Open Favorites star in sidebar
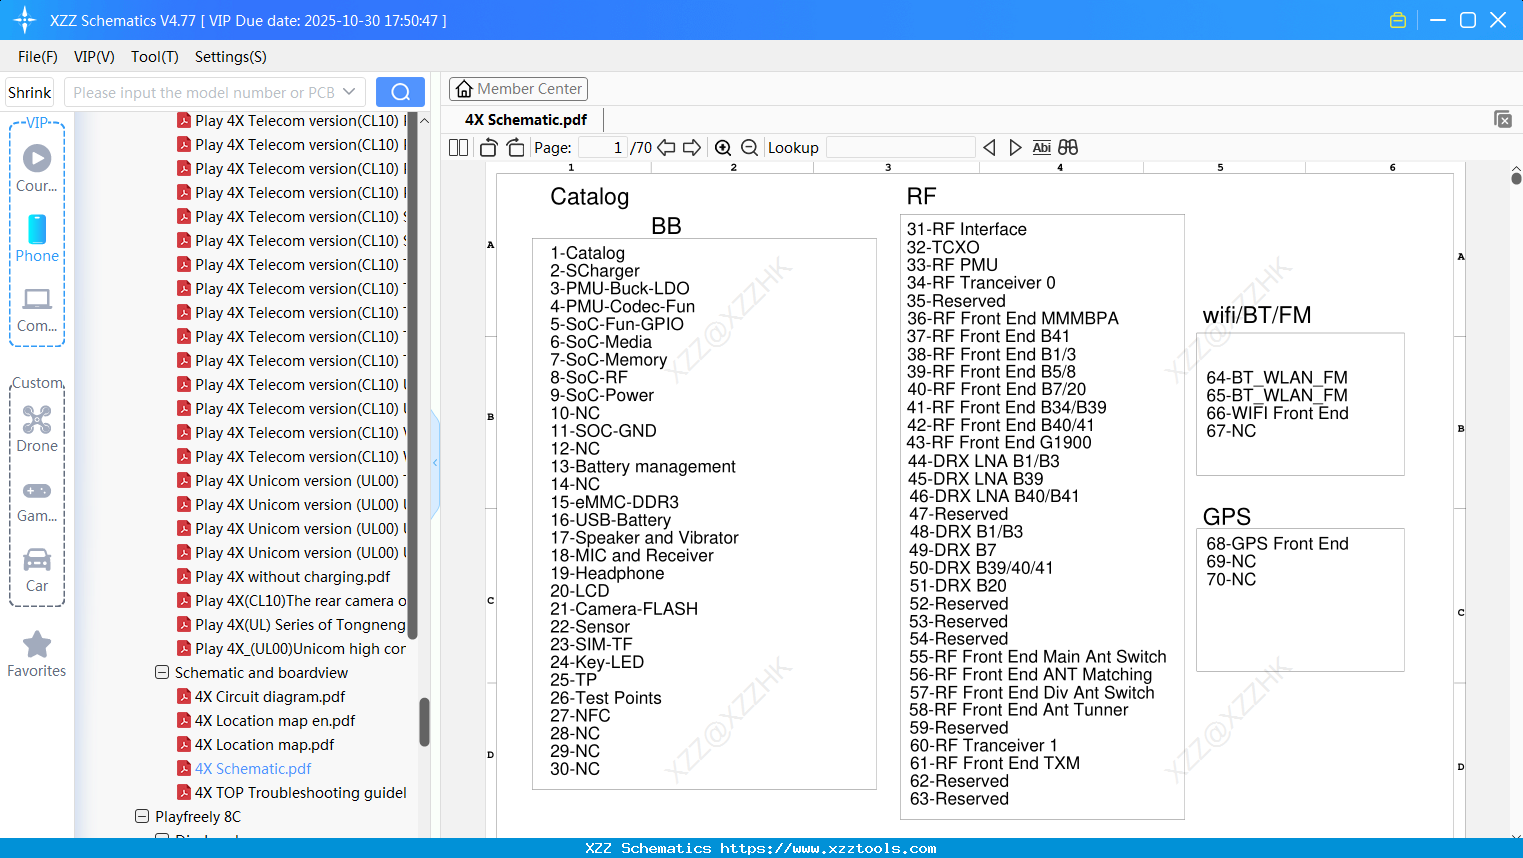The height and width of the screenshot is (858, 1523). (x=37, y=654)
